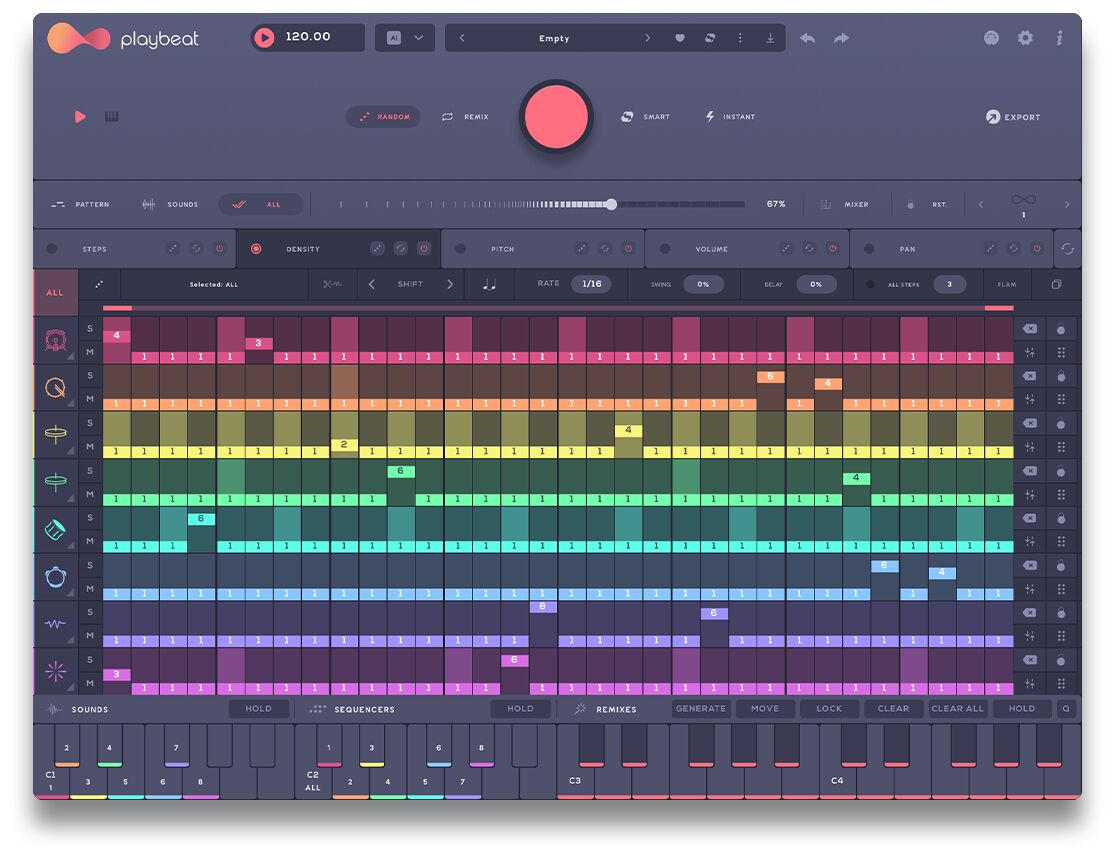Adjust the 67% density slider handle
1114x850 pixels.
click(x=611, y=204)
